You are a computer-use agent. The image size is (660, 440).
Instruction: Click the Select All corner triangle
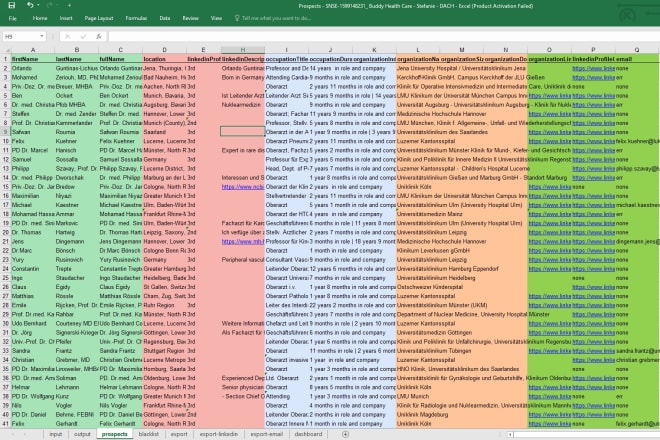tap(6, 50)
